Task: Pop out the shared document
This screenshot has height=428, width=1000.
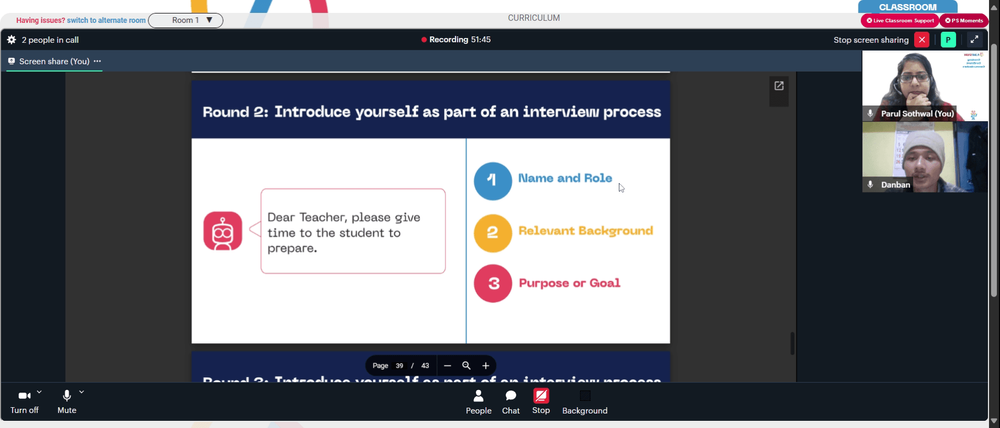Action: (779, 85)
